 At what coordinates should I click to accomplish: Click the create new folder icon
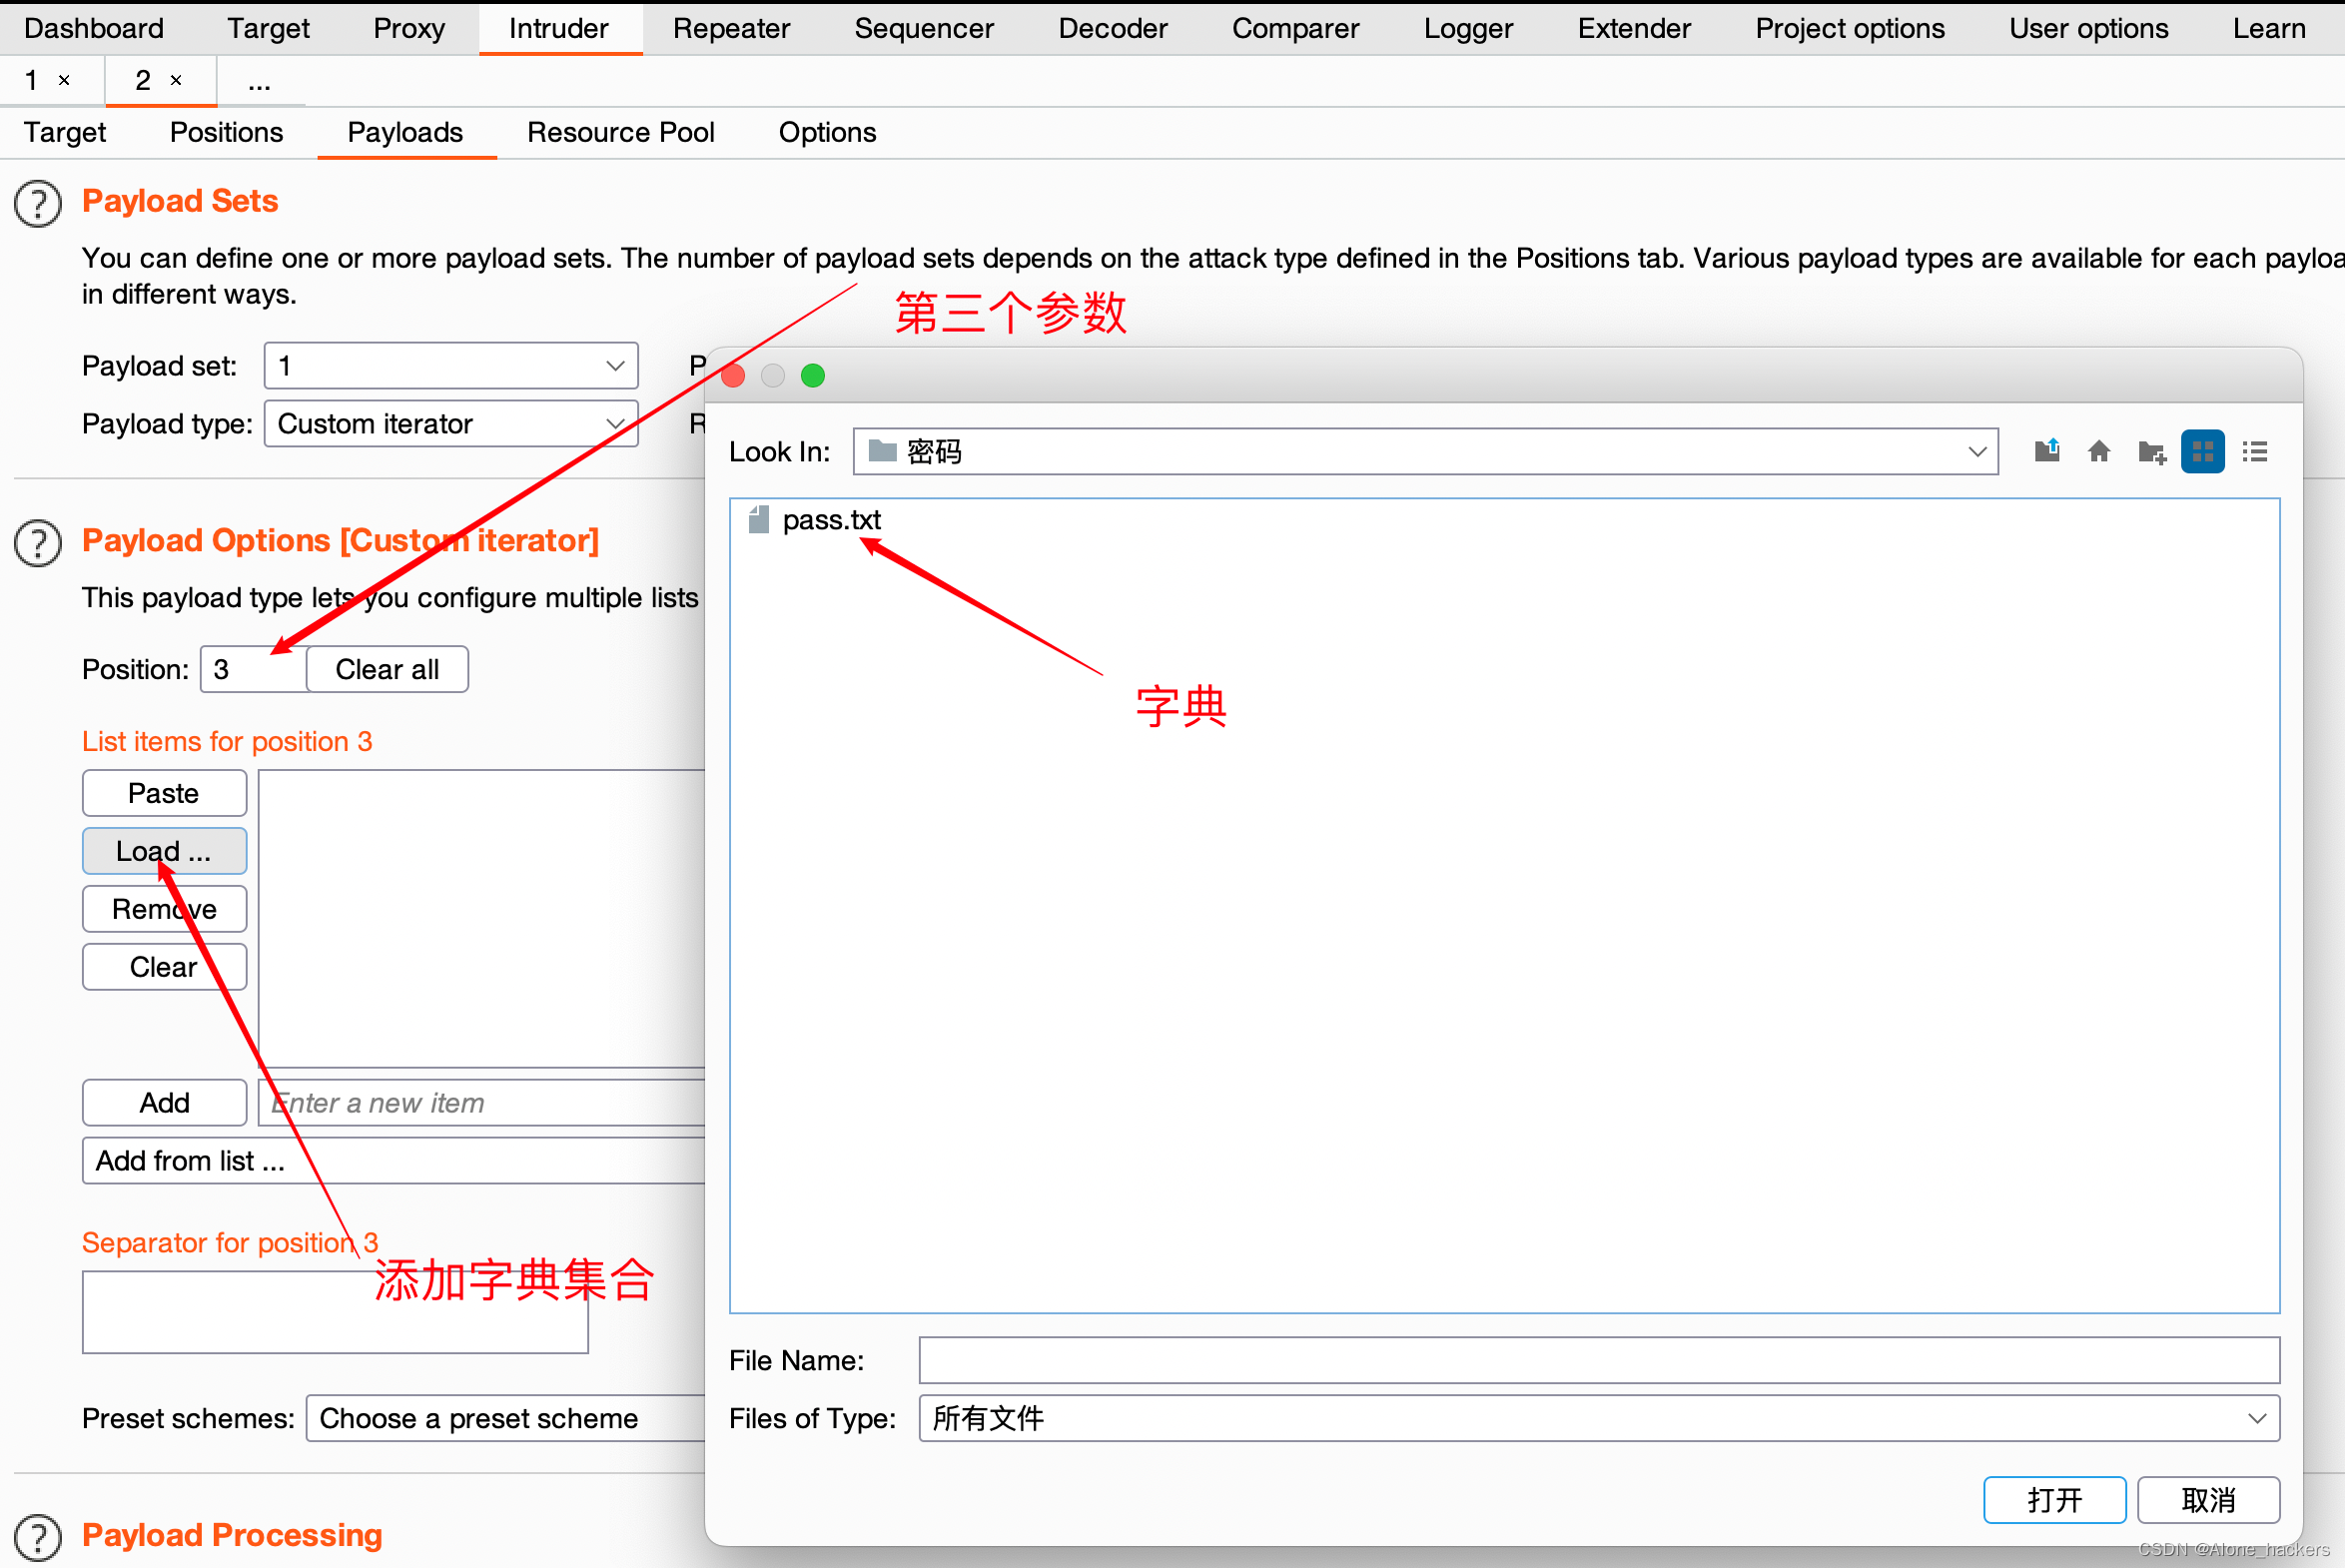click(x=2151, y=452)
